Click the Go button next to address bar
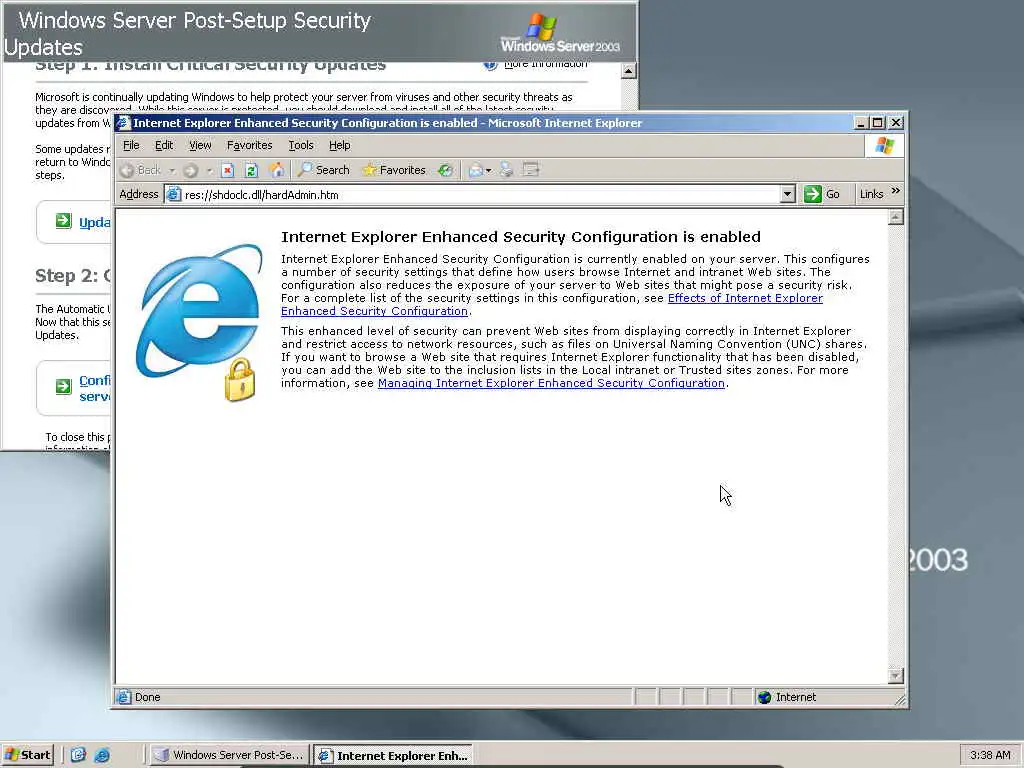This screenshot has width=1024, height=768. click(x=823, y=194)
